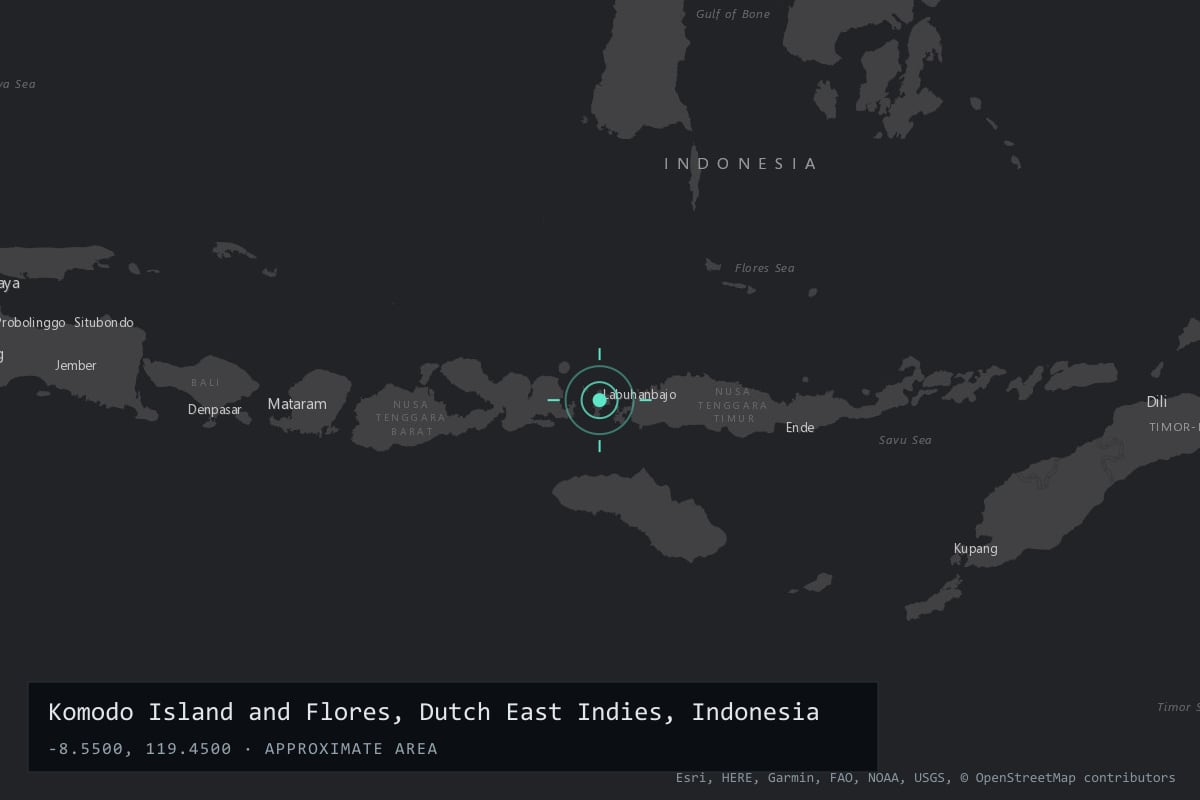Click the Savu Sea label
The image size is (1200, 800).
905,440
